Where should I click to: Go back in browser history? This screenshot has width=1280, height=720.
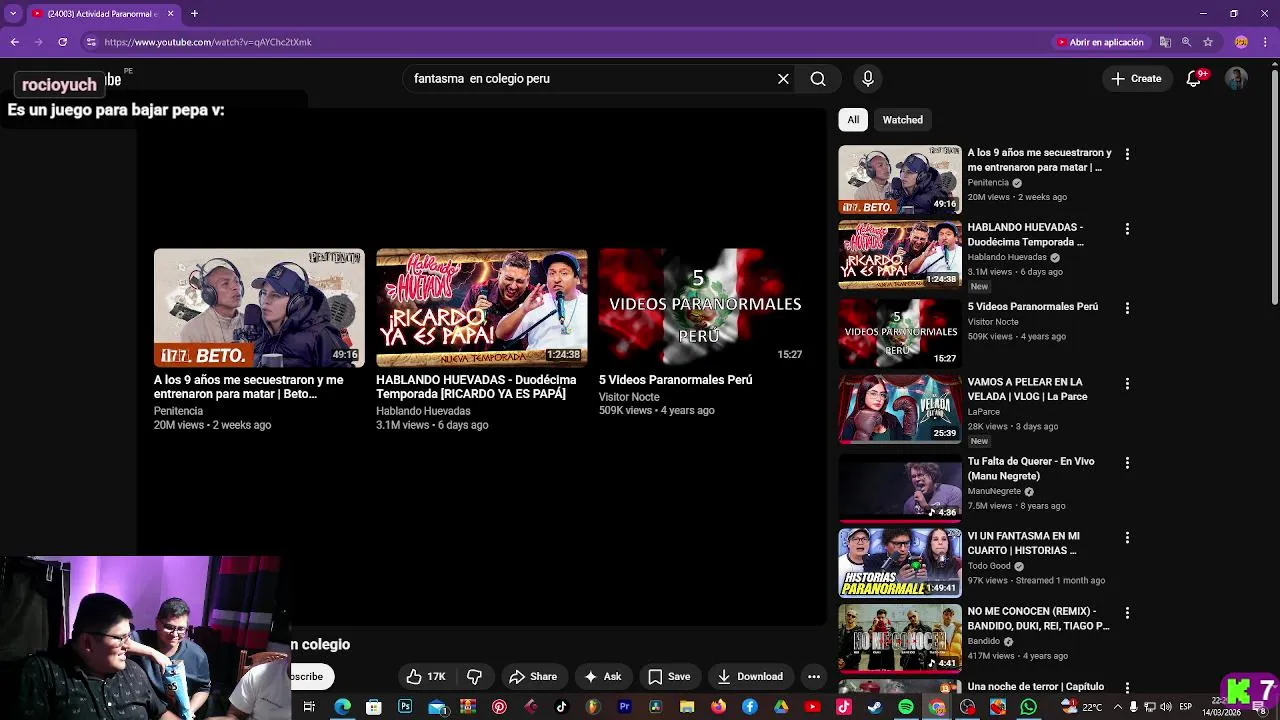[x=14, y=42]
